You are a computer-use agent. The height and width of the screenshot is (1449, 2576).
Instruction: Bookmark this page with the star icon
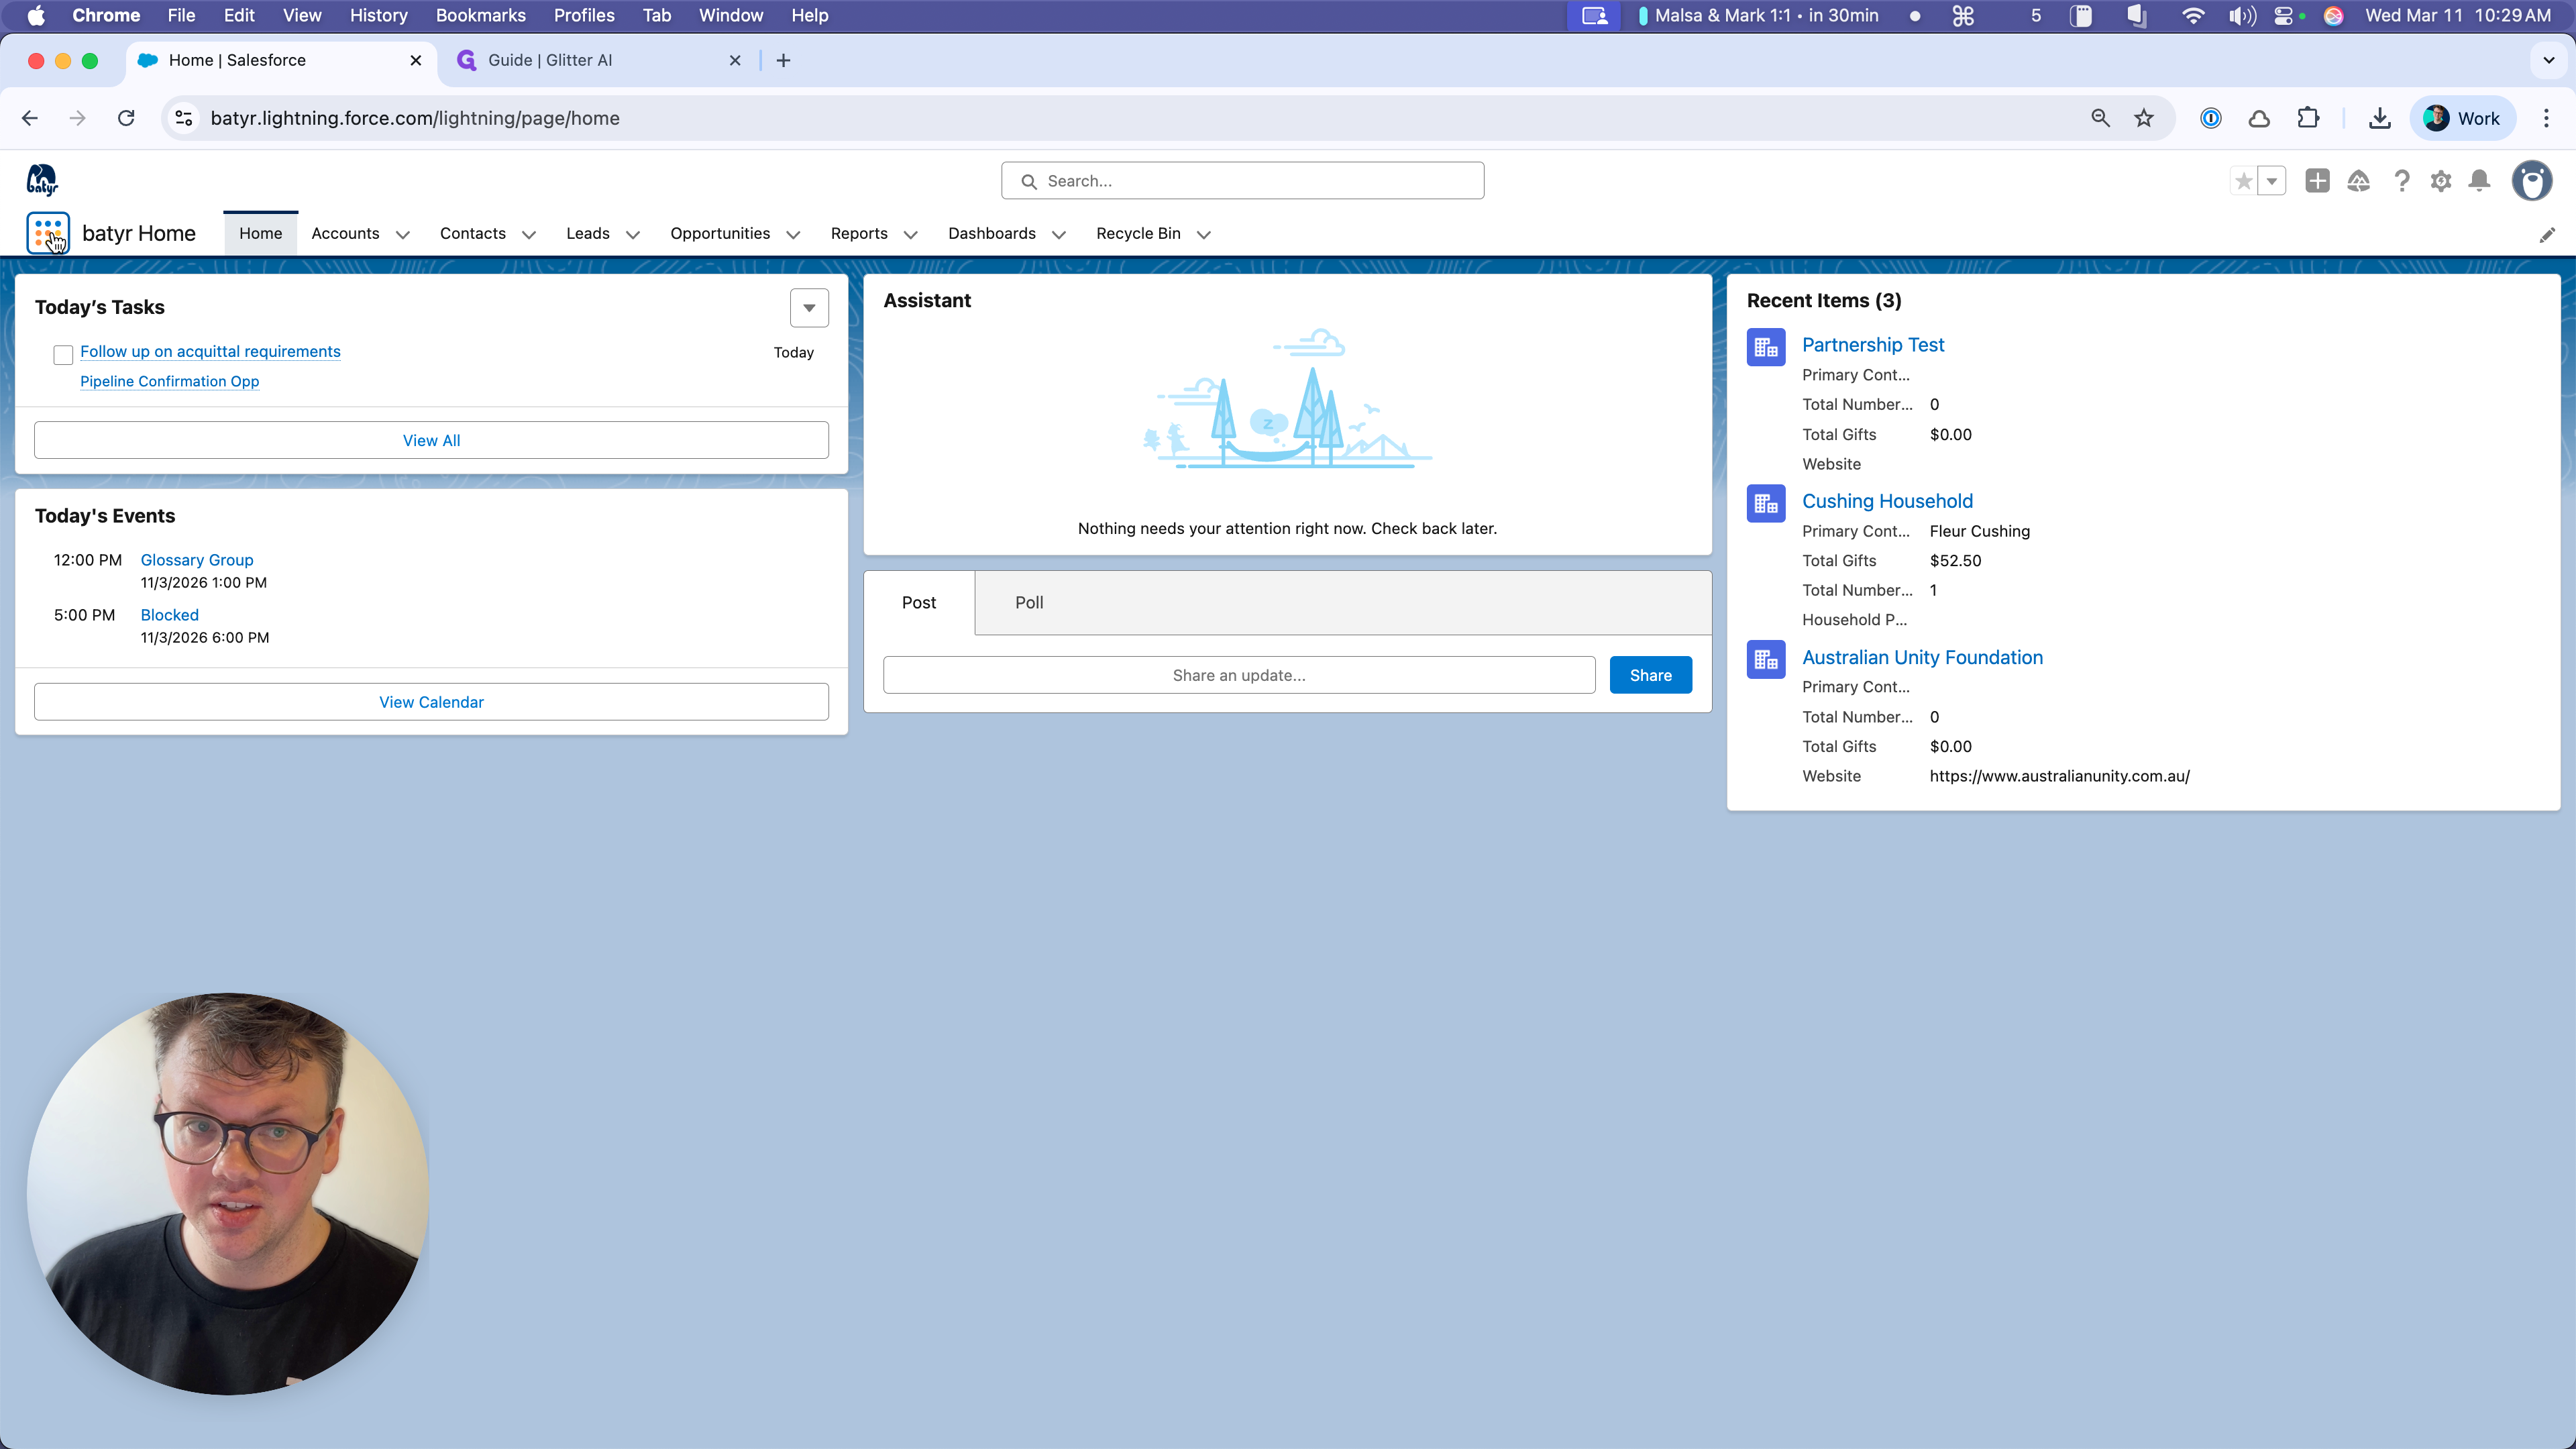coord(2144,118)
